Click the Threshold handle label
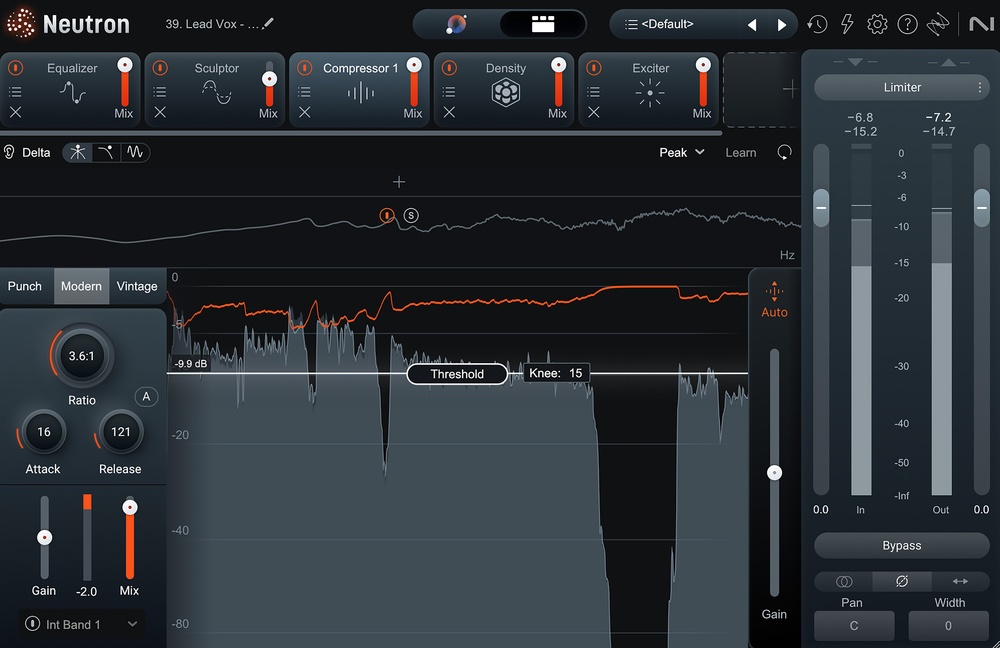The image size is (1000, 648). pyautogui.click(x=457, y=374)
